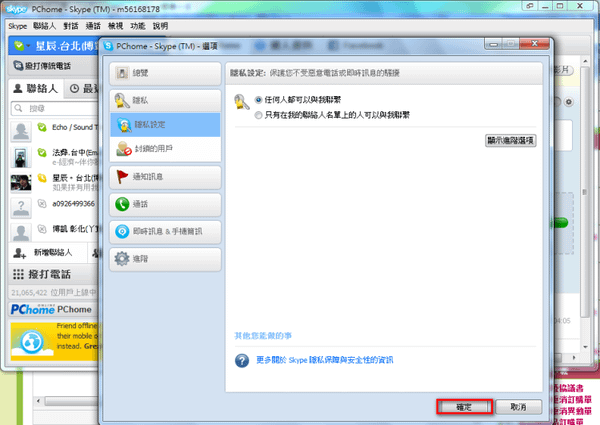Open the online status dropdown in main window
Image resolution: width=600 pixels, height=425 pixels.
[22, 46]
